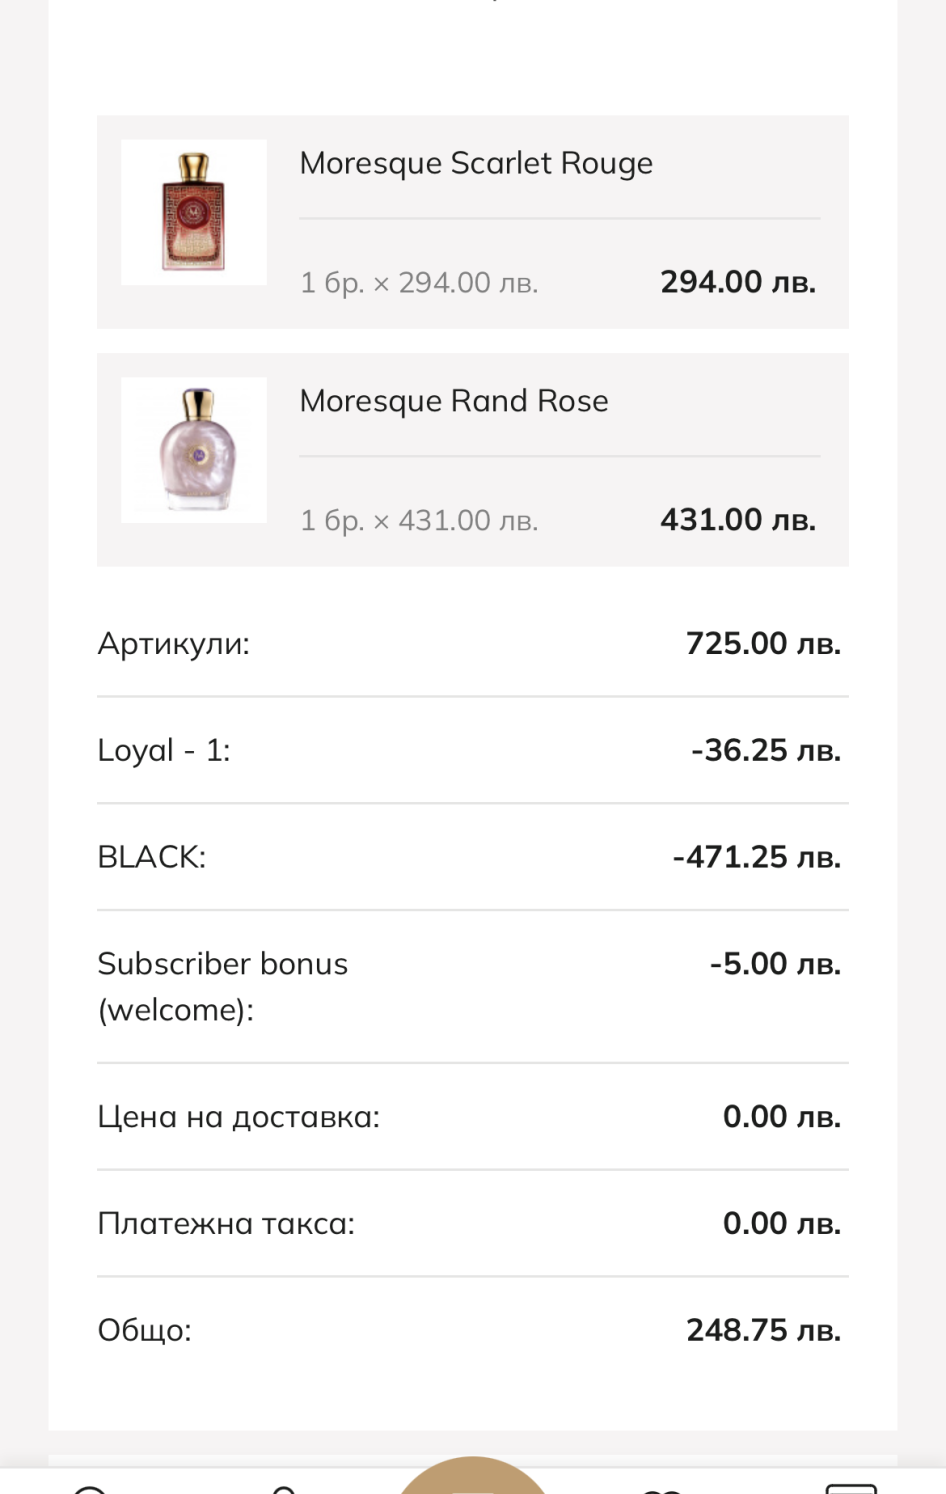Open the profile icon in bottom bar
The width and height of the screenshot is (946, 1494).
(284, 1489)
